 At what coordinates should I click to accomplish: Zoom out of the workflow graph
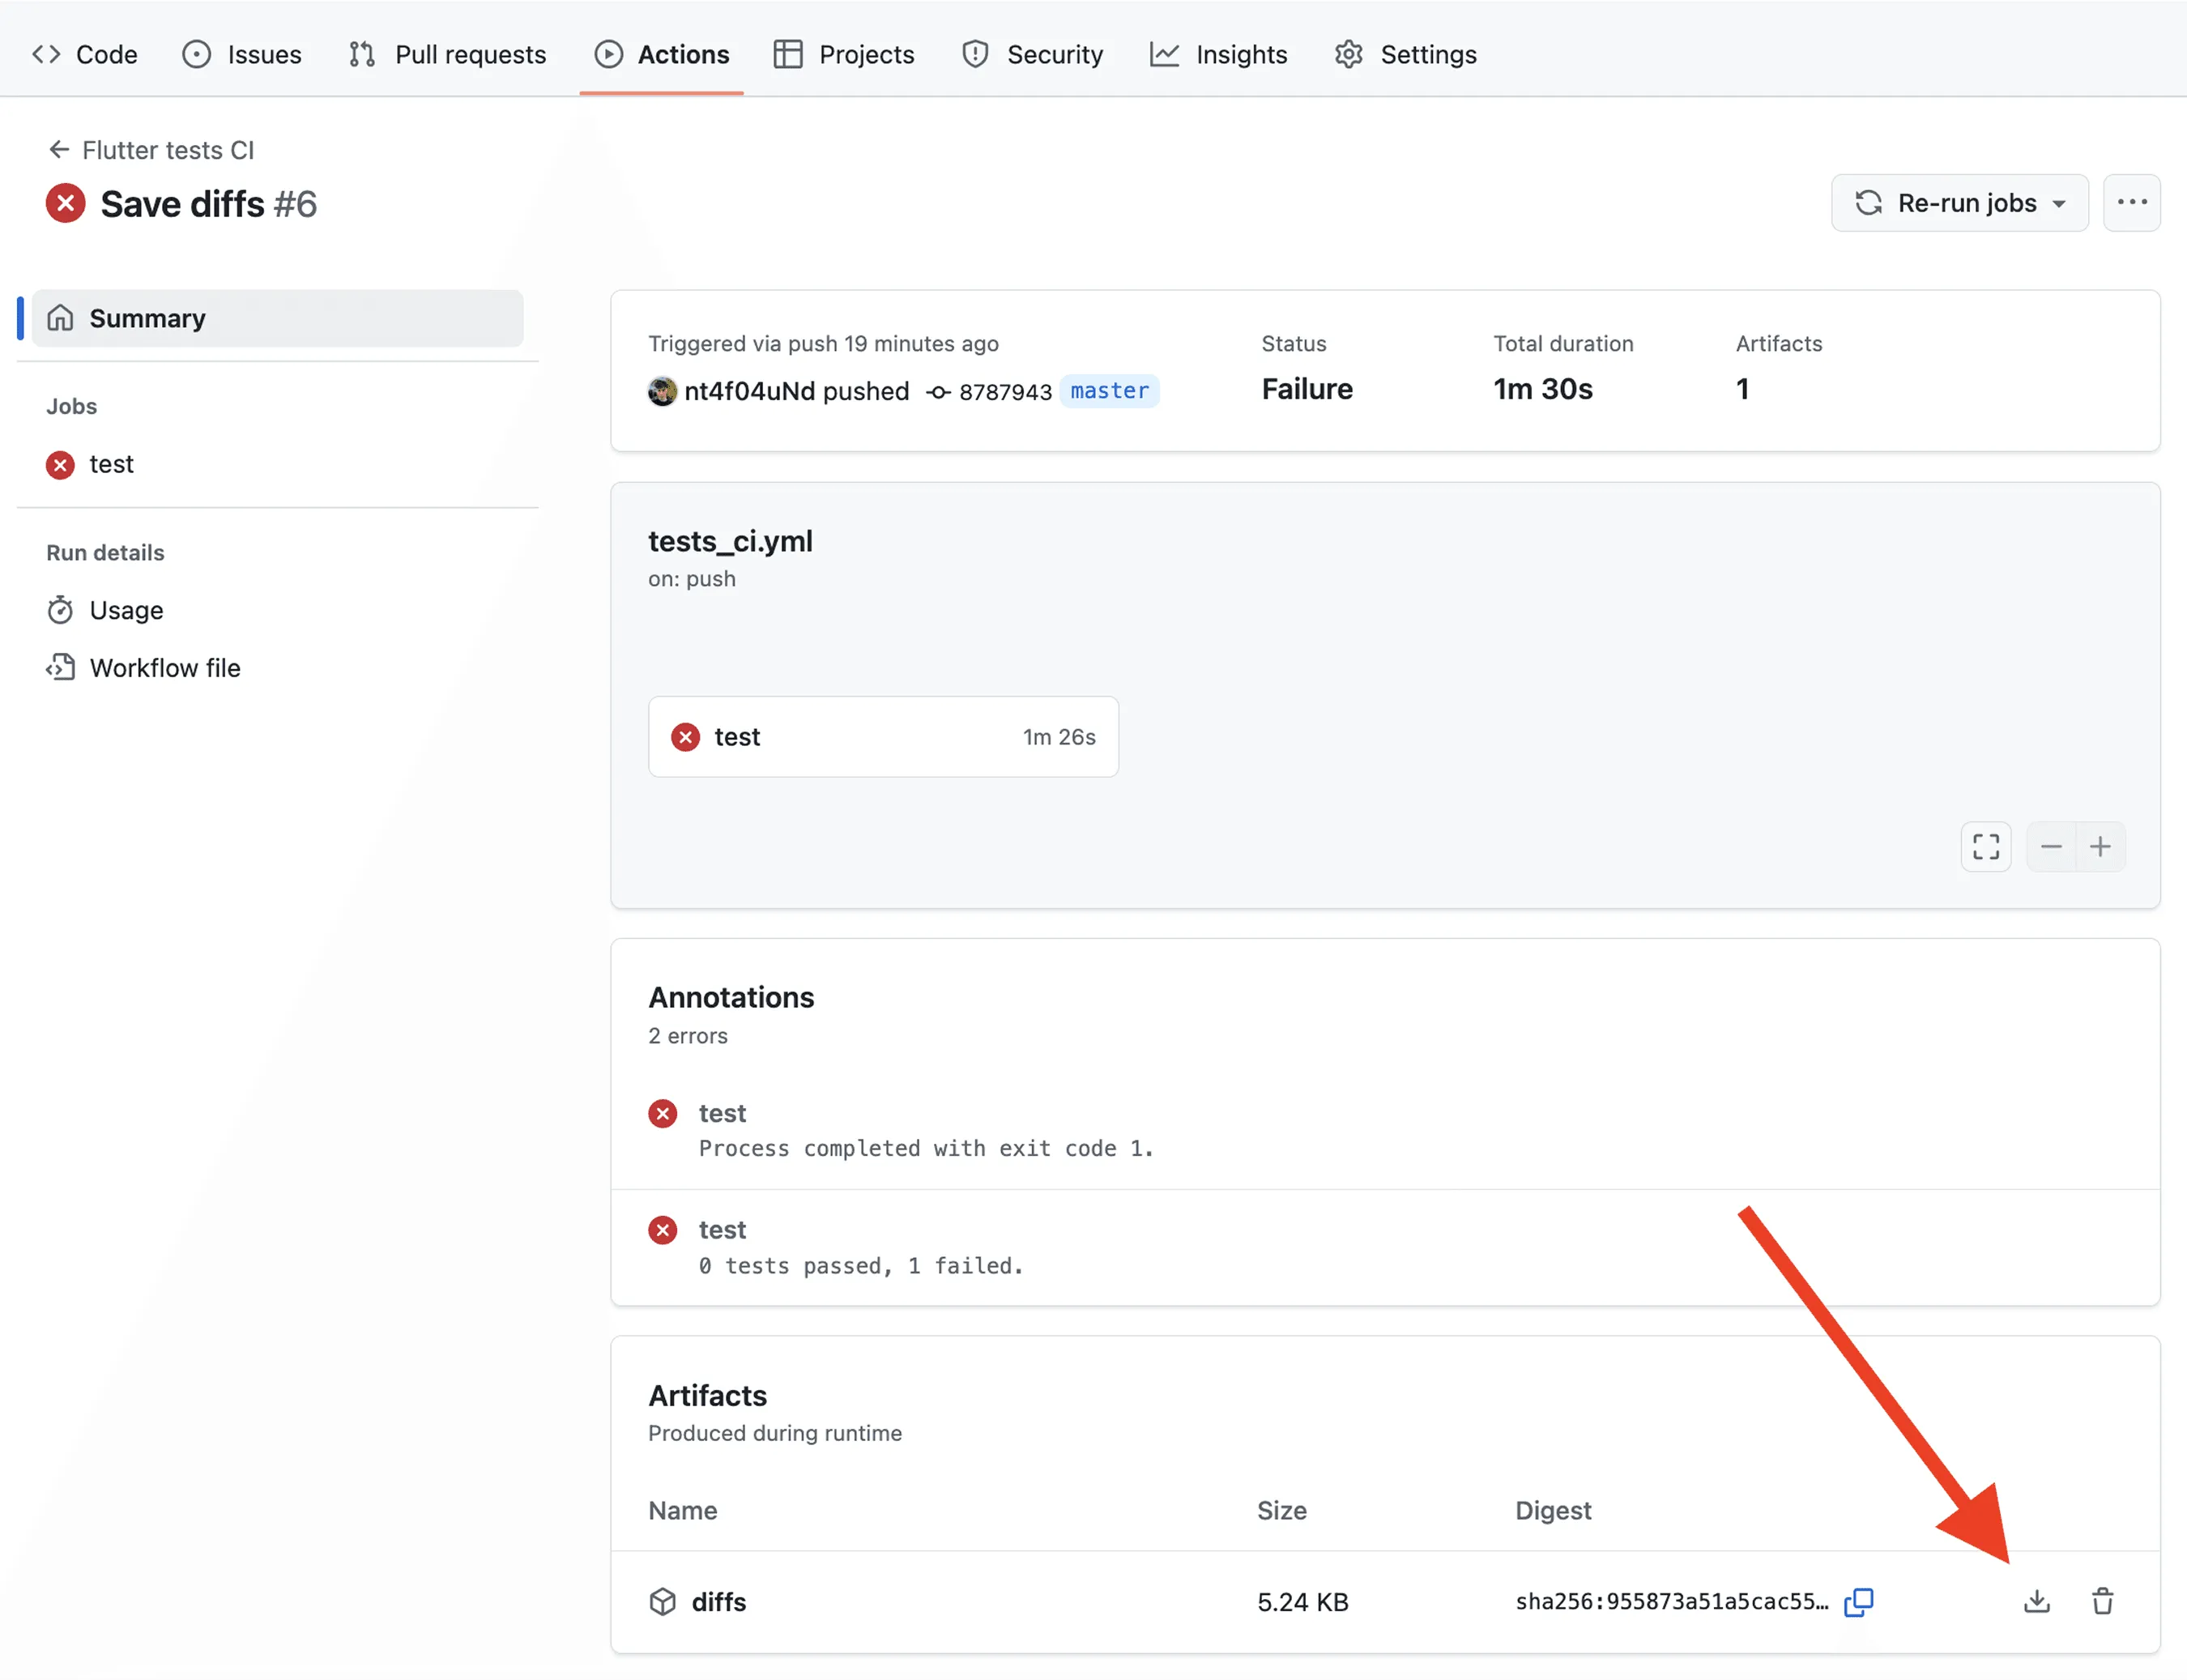2050,847
